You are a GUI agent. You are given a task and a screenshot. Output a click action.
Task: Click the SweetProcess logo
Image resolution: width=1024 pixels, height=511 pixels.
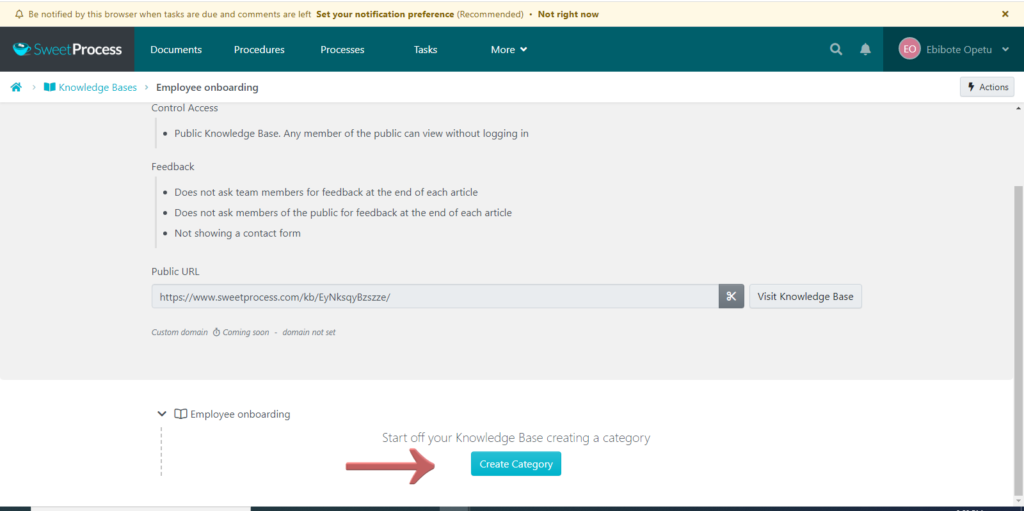67,49
